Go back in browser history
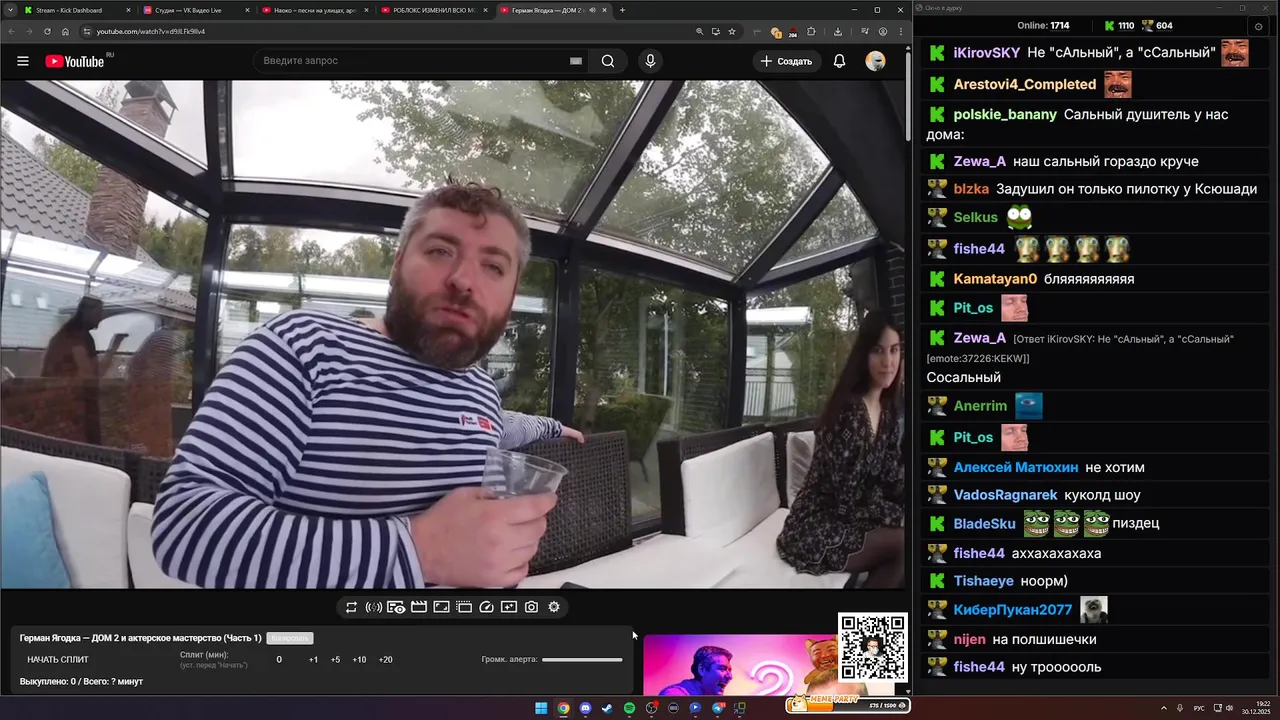 [x=11, y=31]
